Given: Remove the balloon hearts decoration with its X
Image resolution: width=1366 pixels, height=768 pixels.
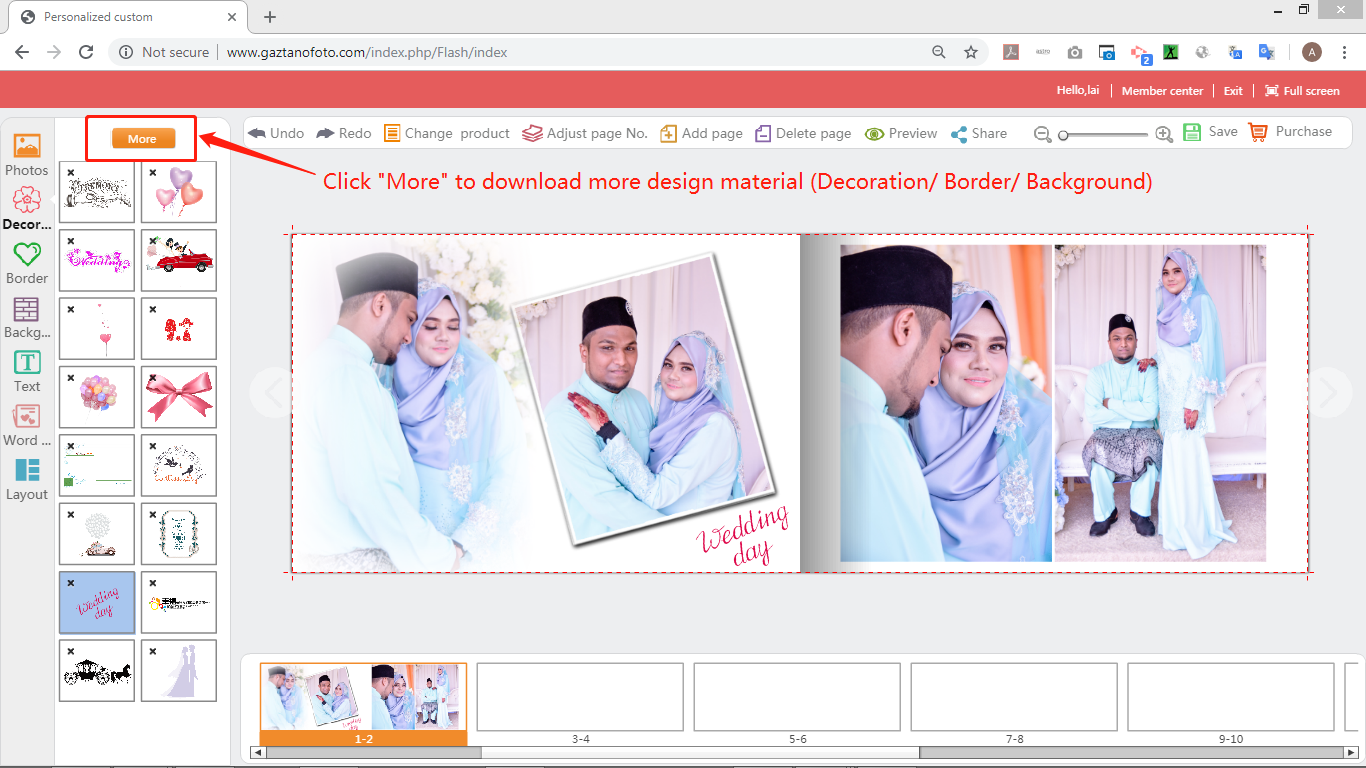Looking at the screenshot, I should [x=153, y=172].
